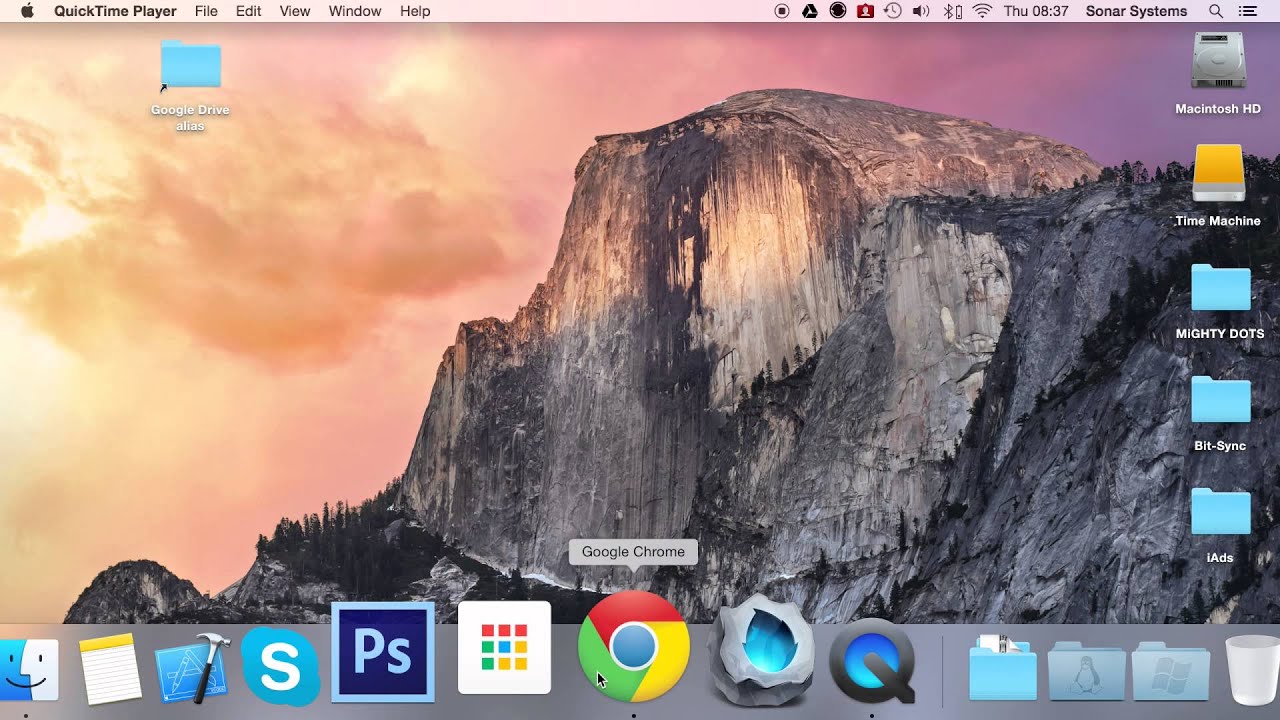1280x720 pixels.
Task: Switch to QuickTime Player in the Dock
Action: pos(872,660)
